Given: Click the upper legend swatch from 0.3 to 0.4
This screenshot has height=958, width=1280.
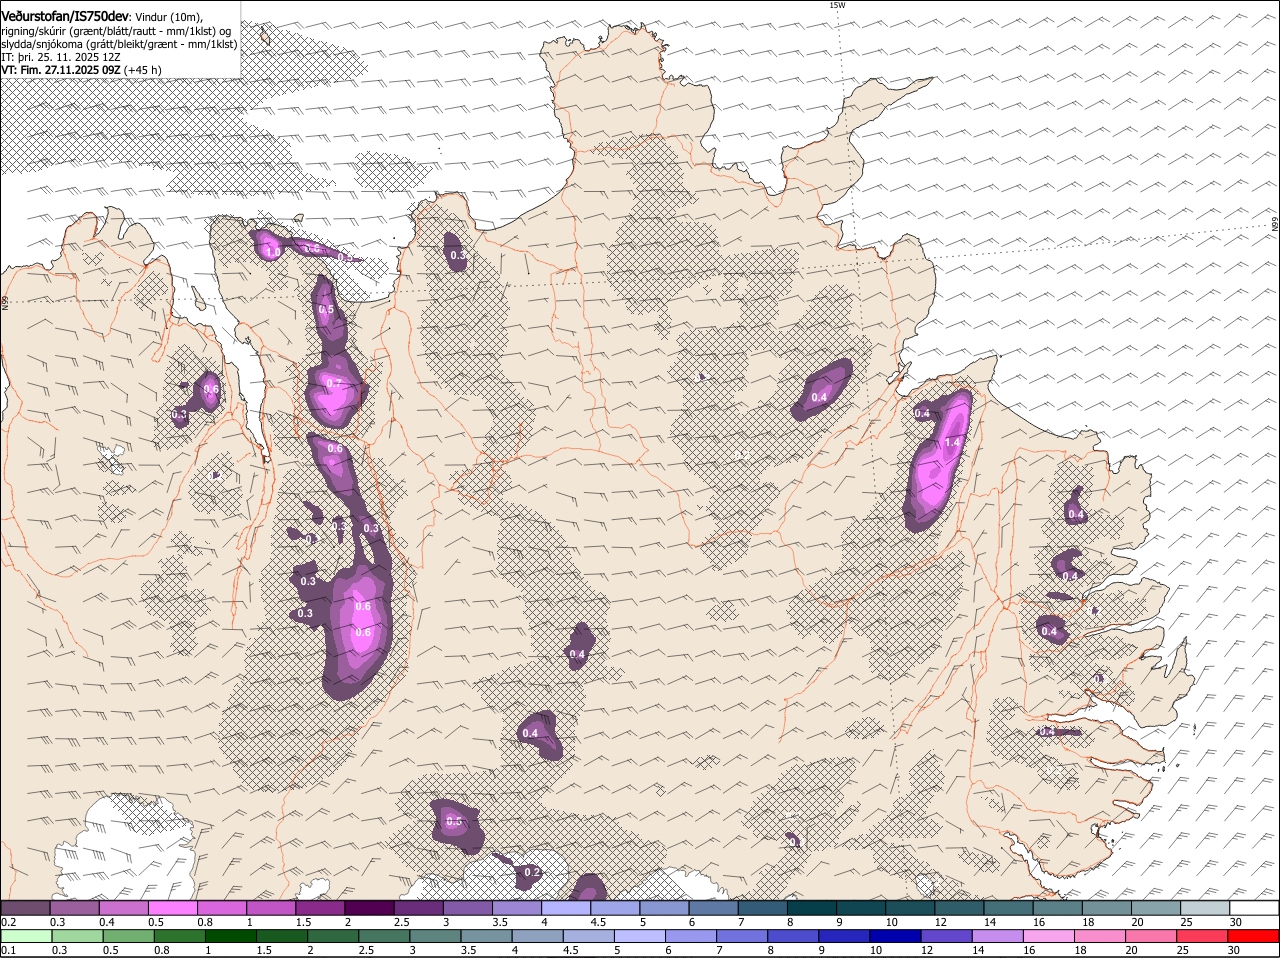Looking at the screenshot, I should pos(75,908).
